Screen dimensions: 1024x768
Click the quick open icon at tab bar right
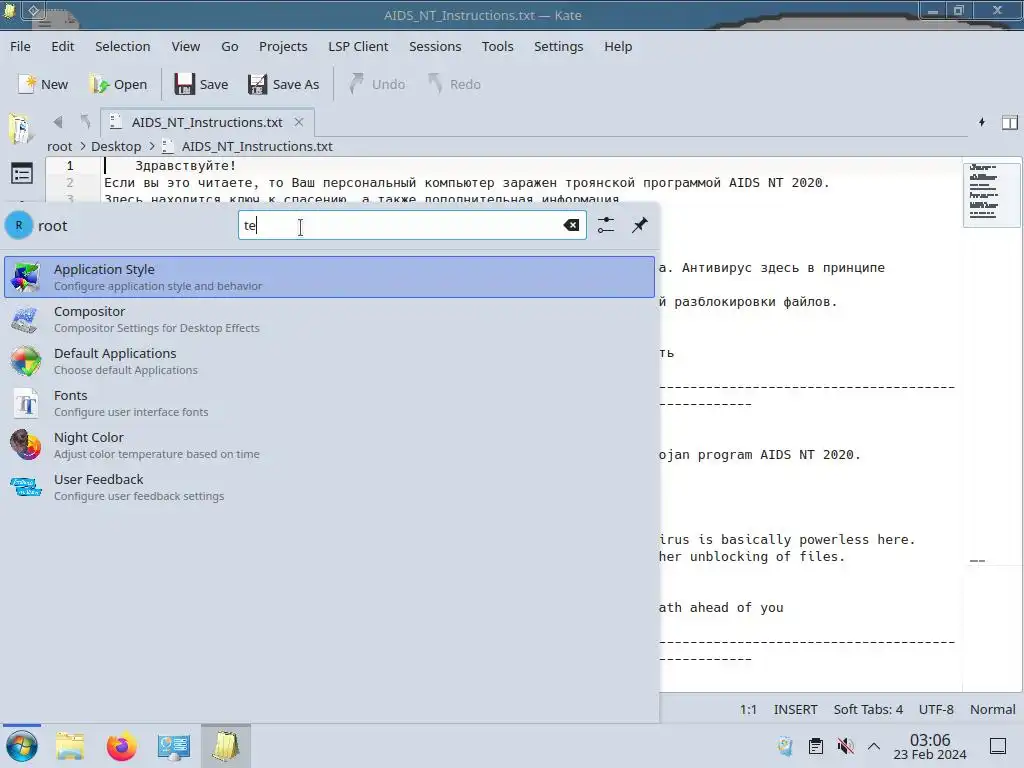click(982, 122)
